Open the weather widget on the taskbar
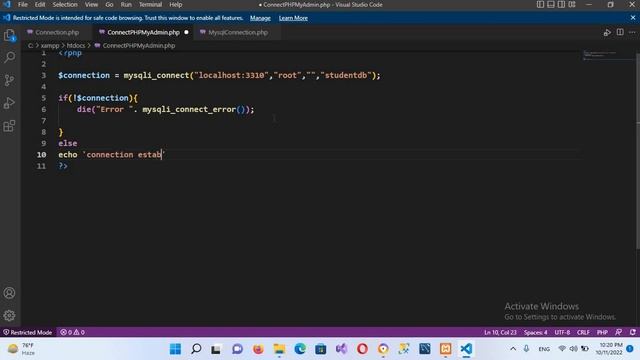Viewport: 640px width, 360px height. click(x=21, y=349)
